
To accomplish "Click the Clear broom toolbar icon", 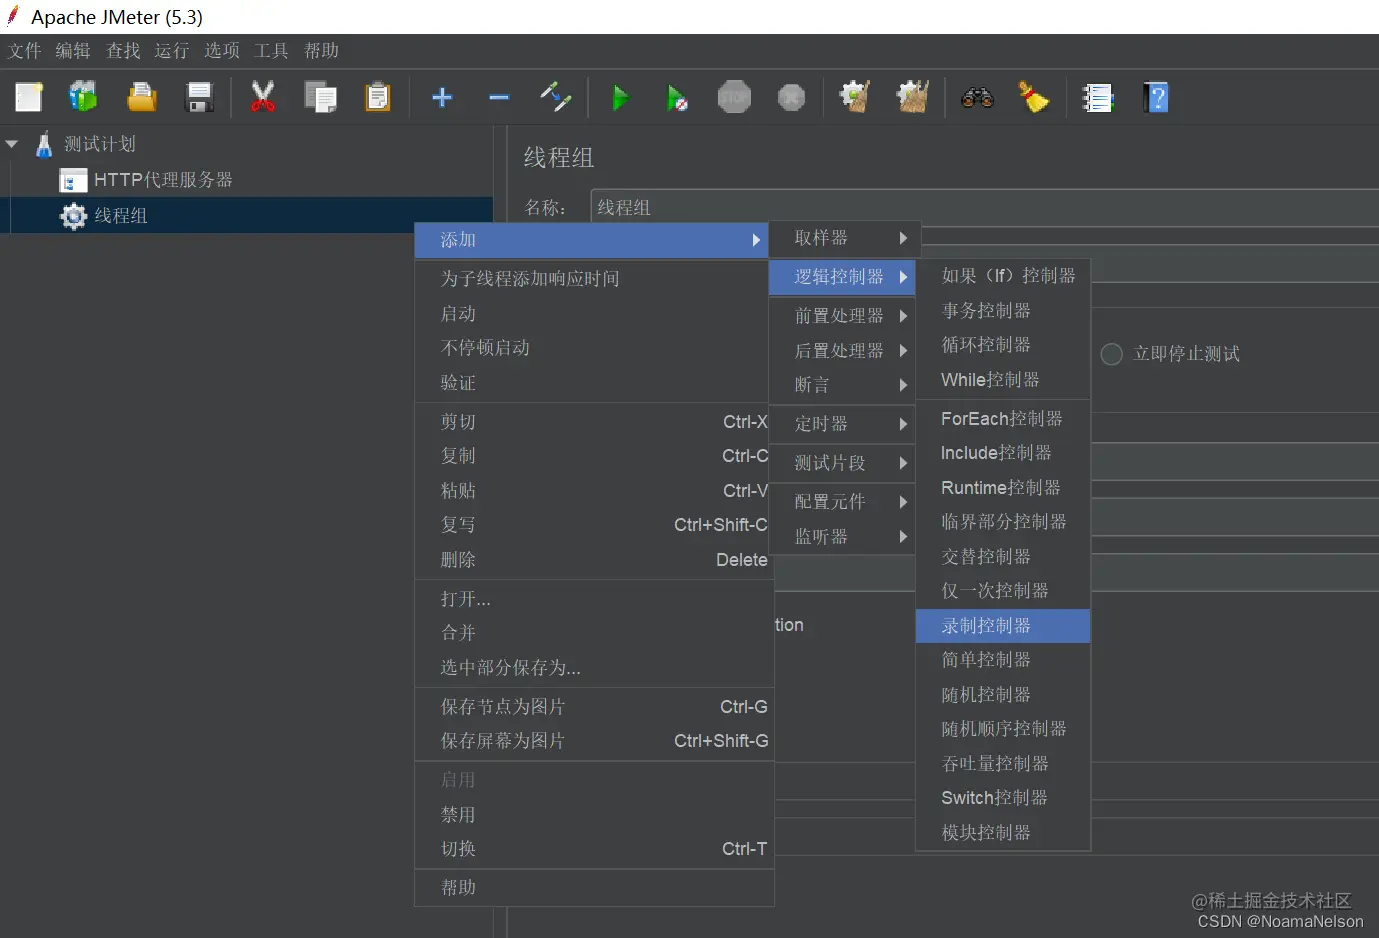I will pyautogui.click(x=1034, y=97).
